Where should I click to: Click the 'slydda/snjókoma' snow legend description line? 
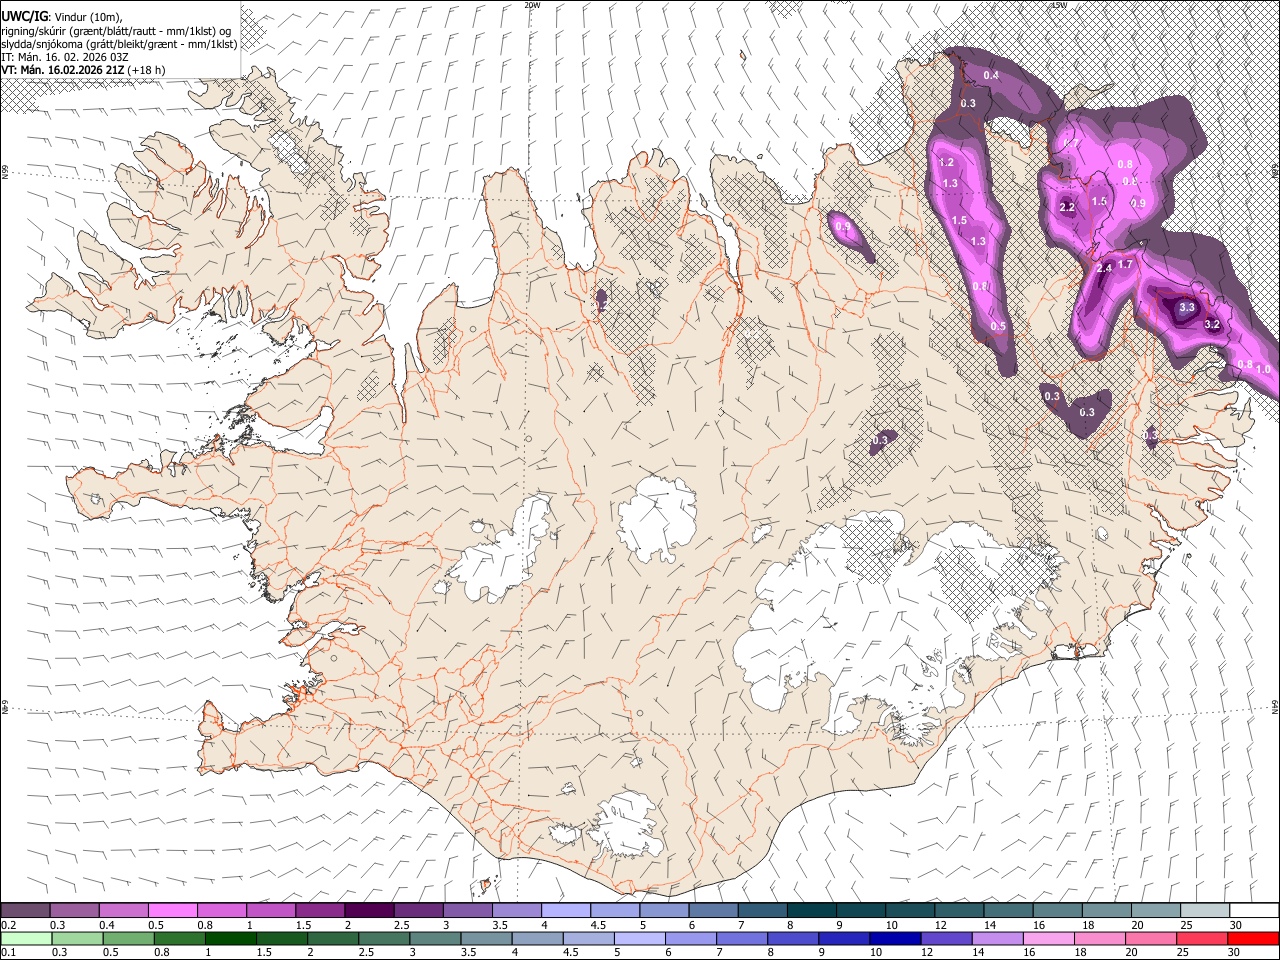tap(119, 44)
